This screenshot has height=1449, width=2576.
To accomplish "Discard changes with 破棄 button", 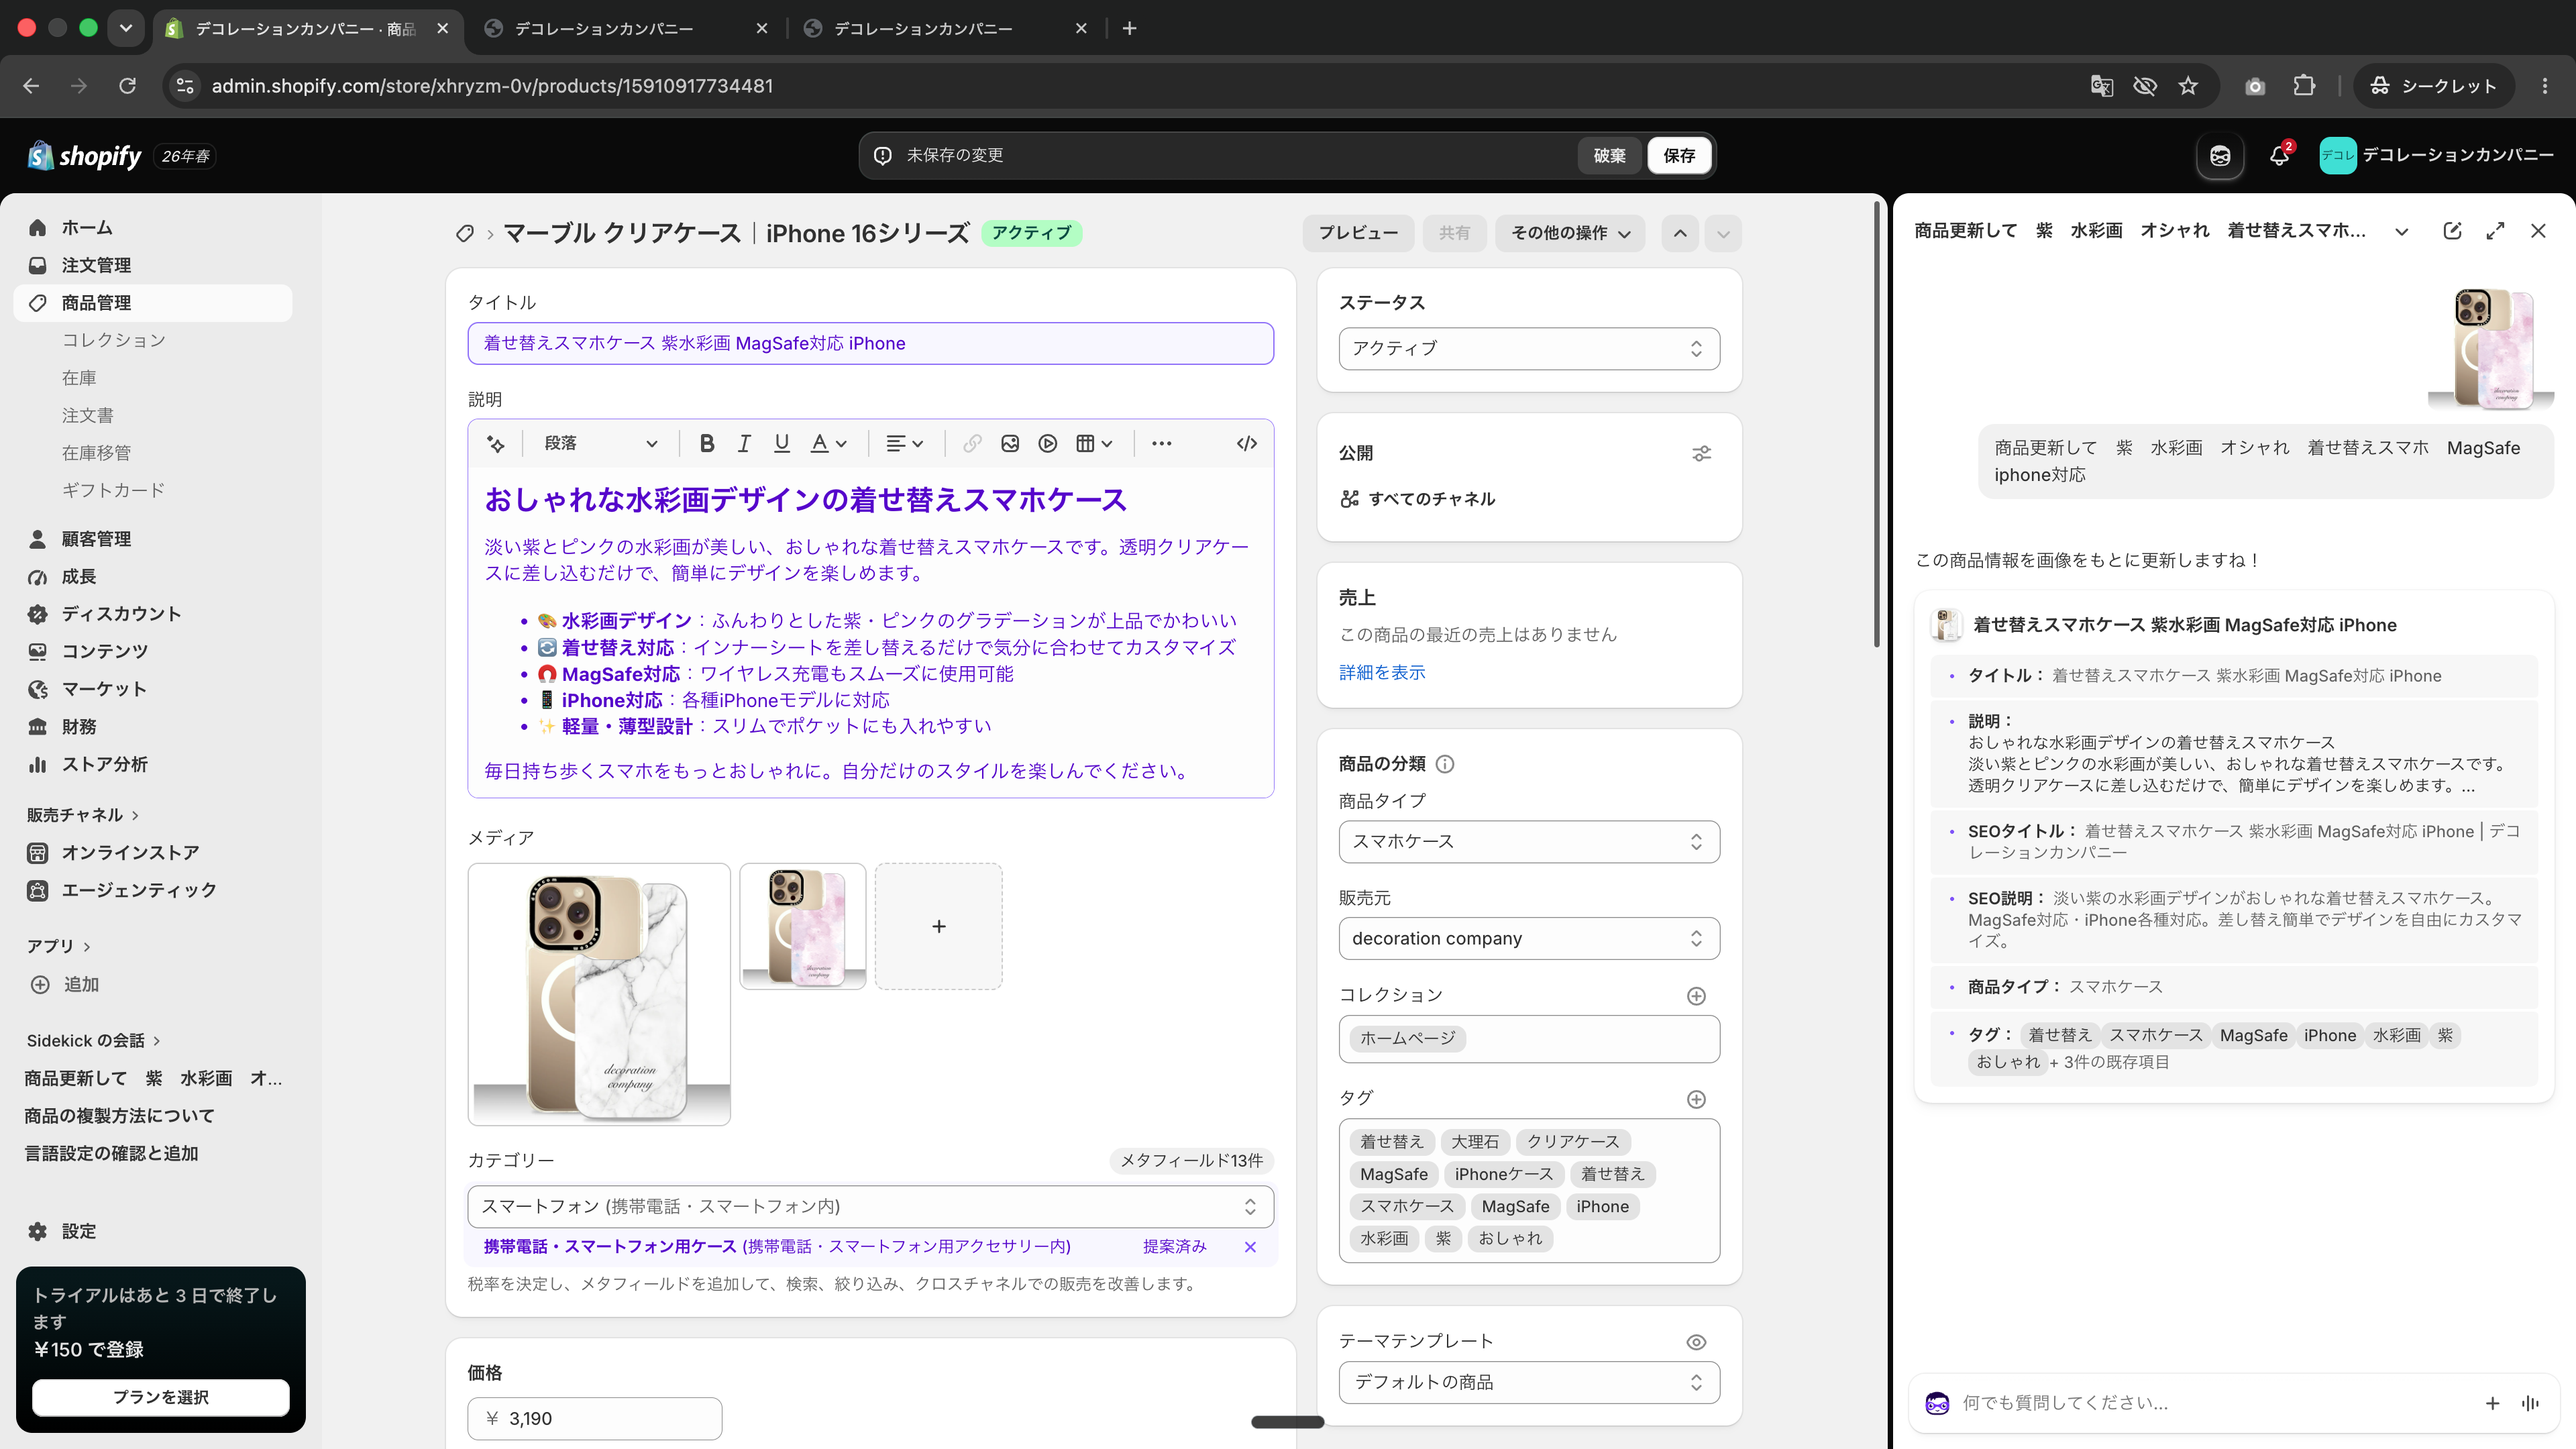I will (x=1609, y=155).
